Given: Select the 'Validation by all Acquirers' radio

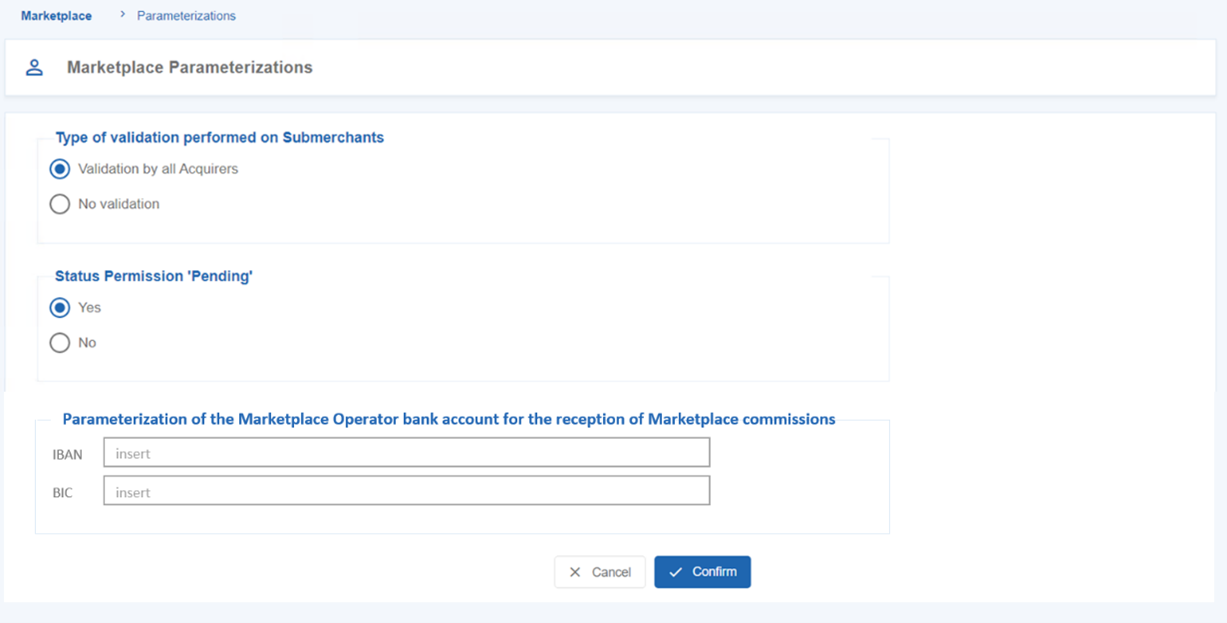Looking at the screenshot, I should click(60, 169).
